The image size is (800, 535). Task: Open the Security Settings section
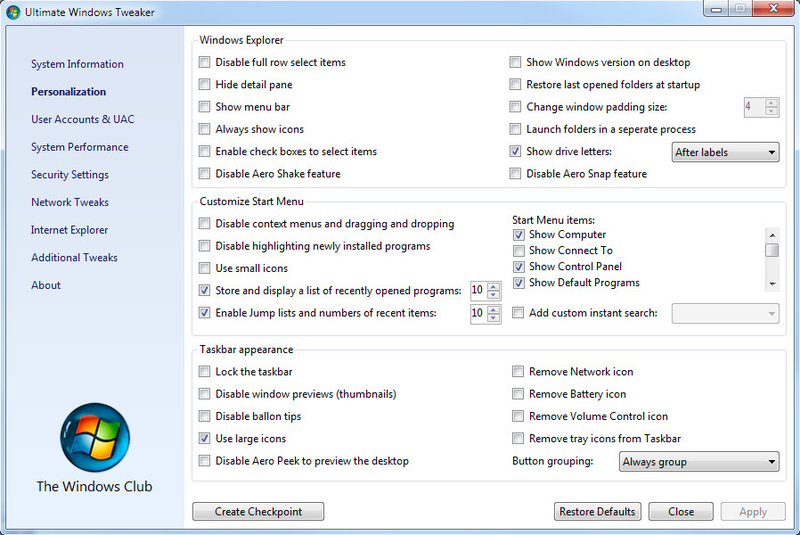(x=70, y=174)
